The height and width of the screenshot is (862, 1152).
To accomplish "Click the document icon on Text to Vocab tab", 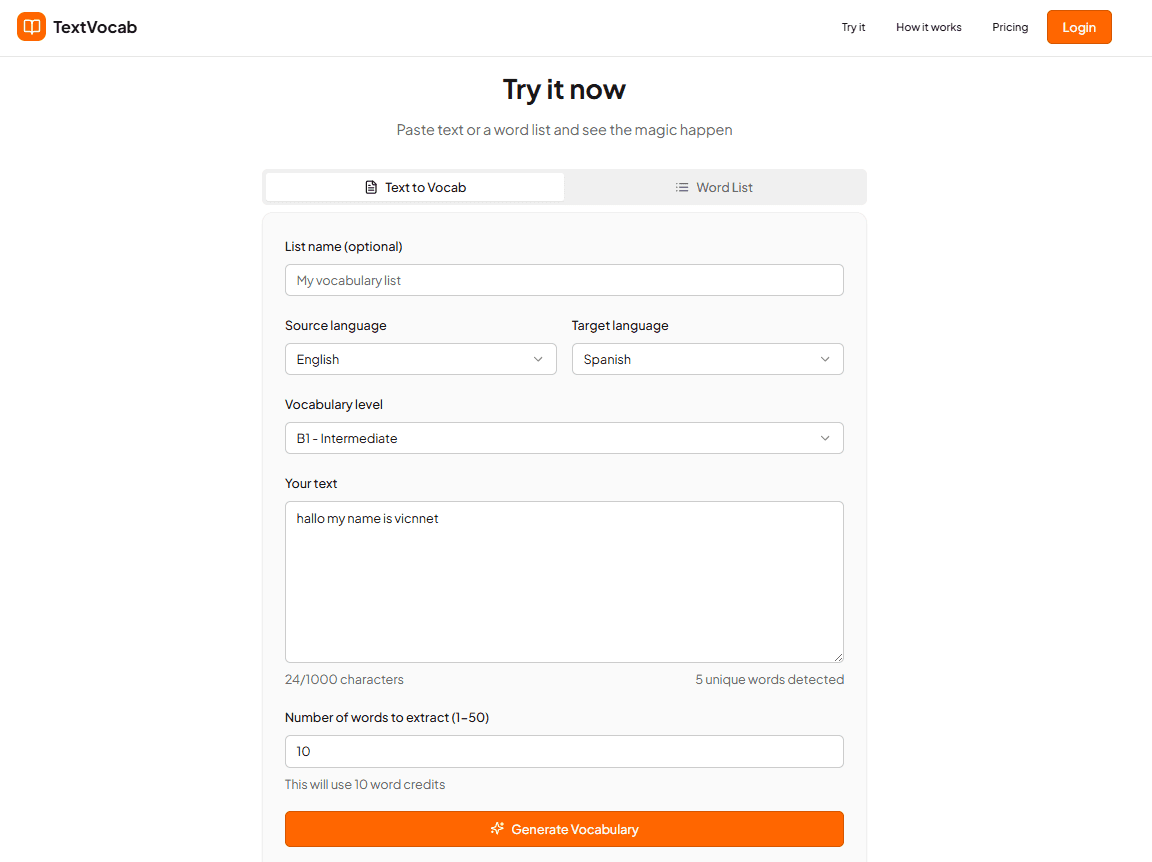I will [x=370, y=187].
